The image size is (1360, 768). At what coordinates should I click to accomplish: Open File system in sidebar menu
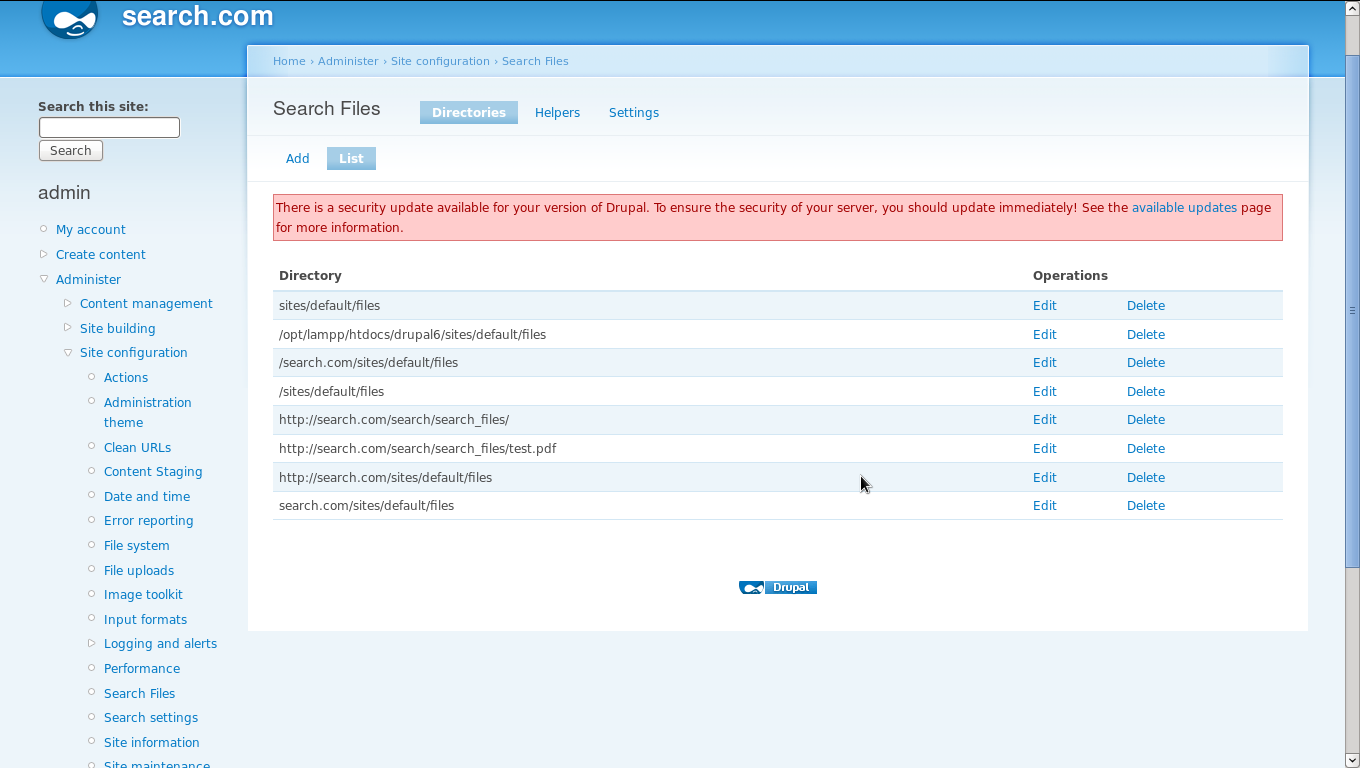tap(136, 546)
